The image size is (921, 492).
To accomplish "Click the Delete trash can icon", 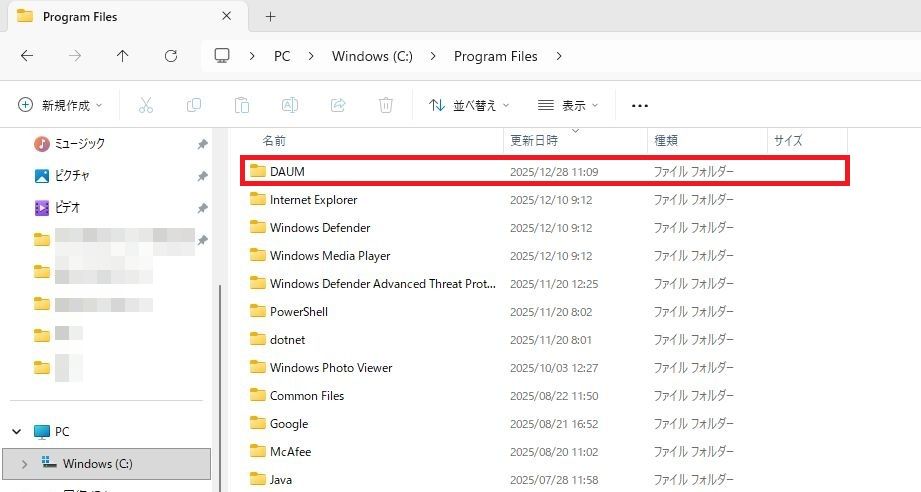I will coord(385,105).
